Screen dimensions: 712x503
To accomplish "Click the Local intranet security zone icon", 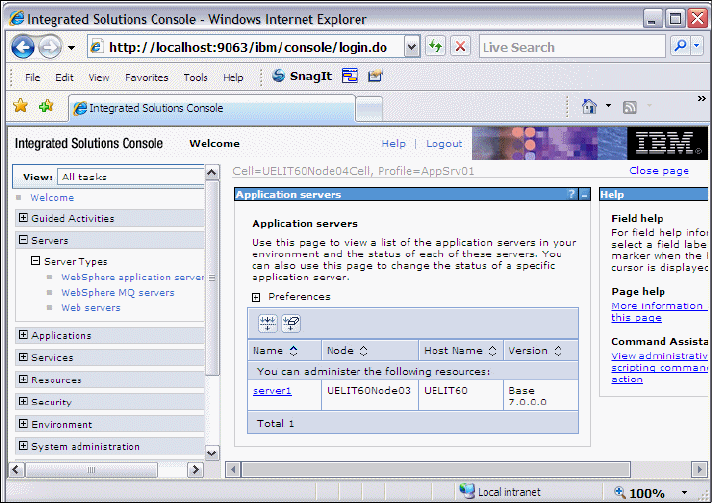I will coord(466,491).
